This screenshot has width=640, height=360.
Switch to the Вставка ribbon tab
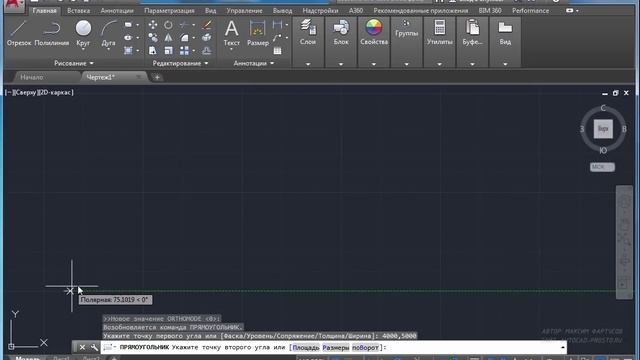pos(78,11)
